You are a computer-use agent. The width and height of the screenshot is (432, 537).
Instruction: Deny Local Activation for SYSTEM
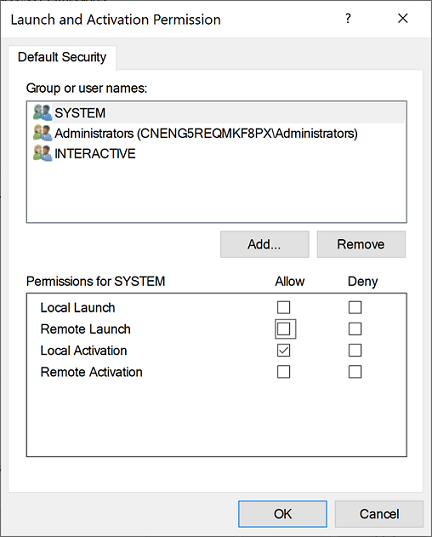355,350
